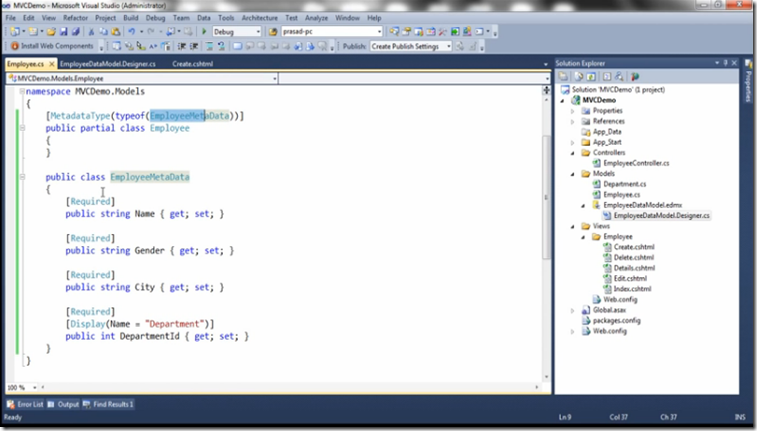Switch to EmployeeDataModel.Designer.cs tab
Screen dimensions: 757x431
pos(108,64)
